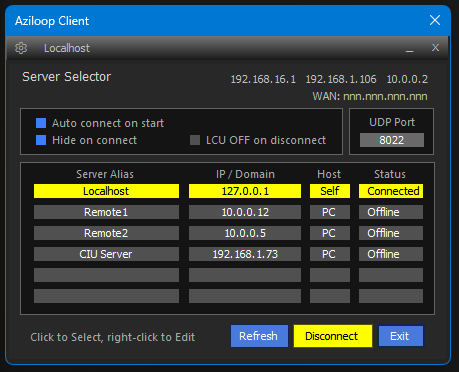The width and height of the screenshot is (459, 372).
Task: Close the Localhost panel with small X
Action: point(435,48)
